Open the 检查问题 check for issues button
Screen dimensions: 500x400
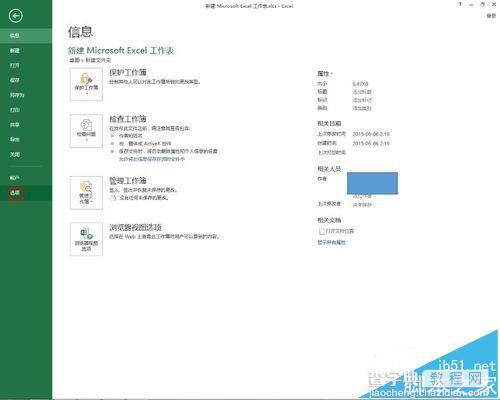click(86, 131)
